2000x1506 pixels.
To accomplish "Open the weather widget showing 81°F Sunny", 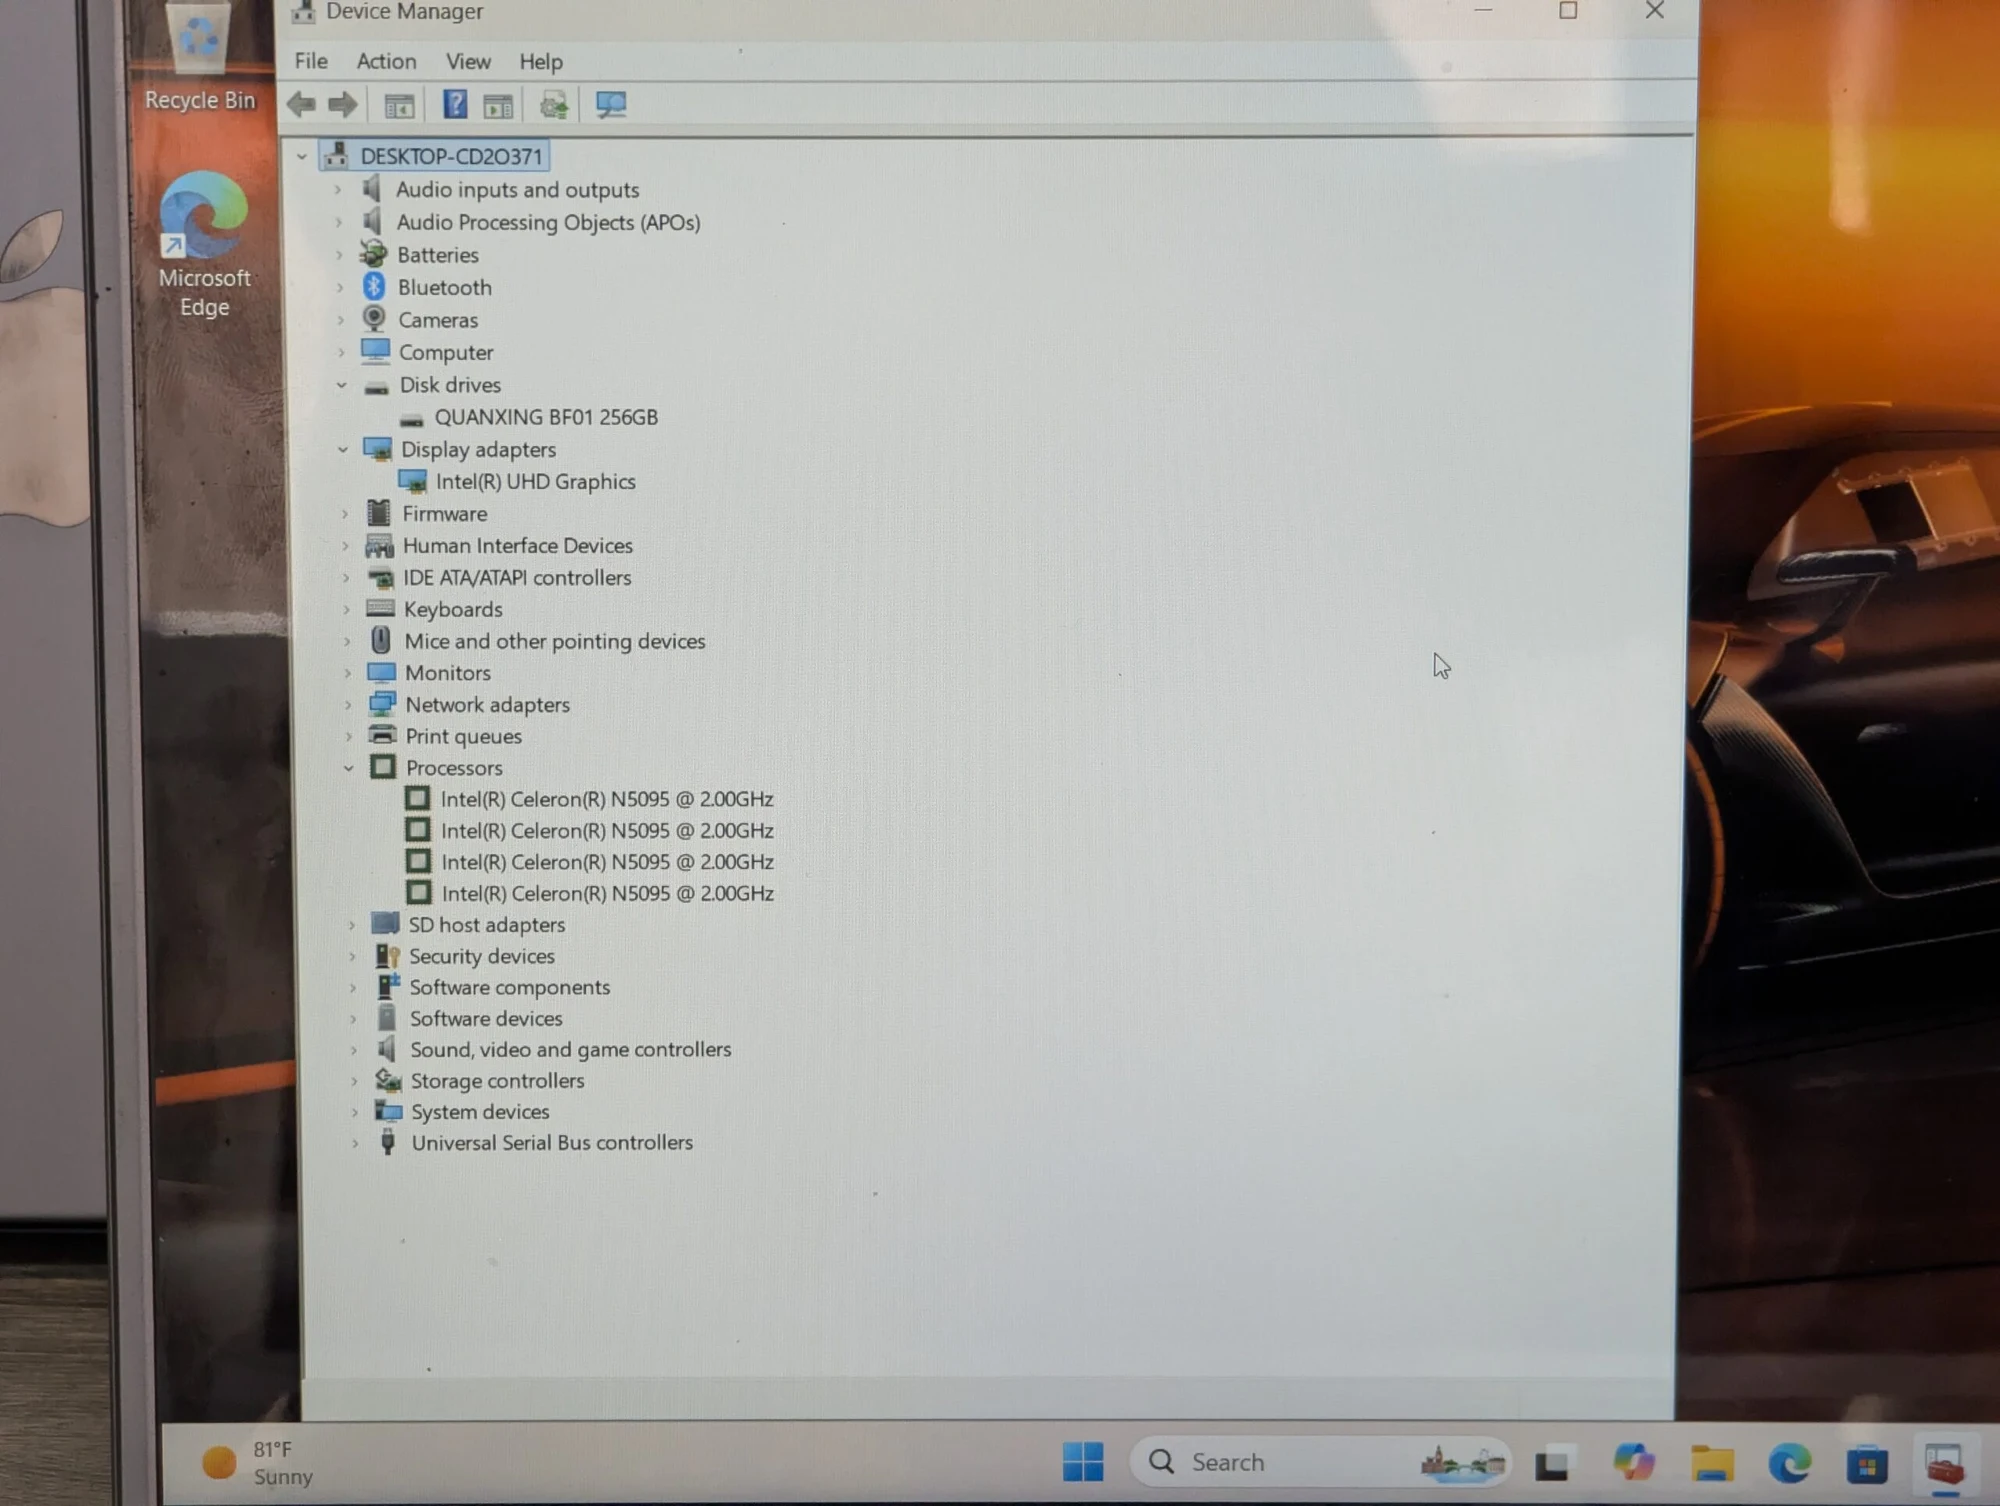I will point(258,1463).
